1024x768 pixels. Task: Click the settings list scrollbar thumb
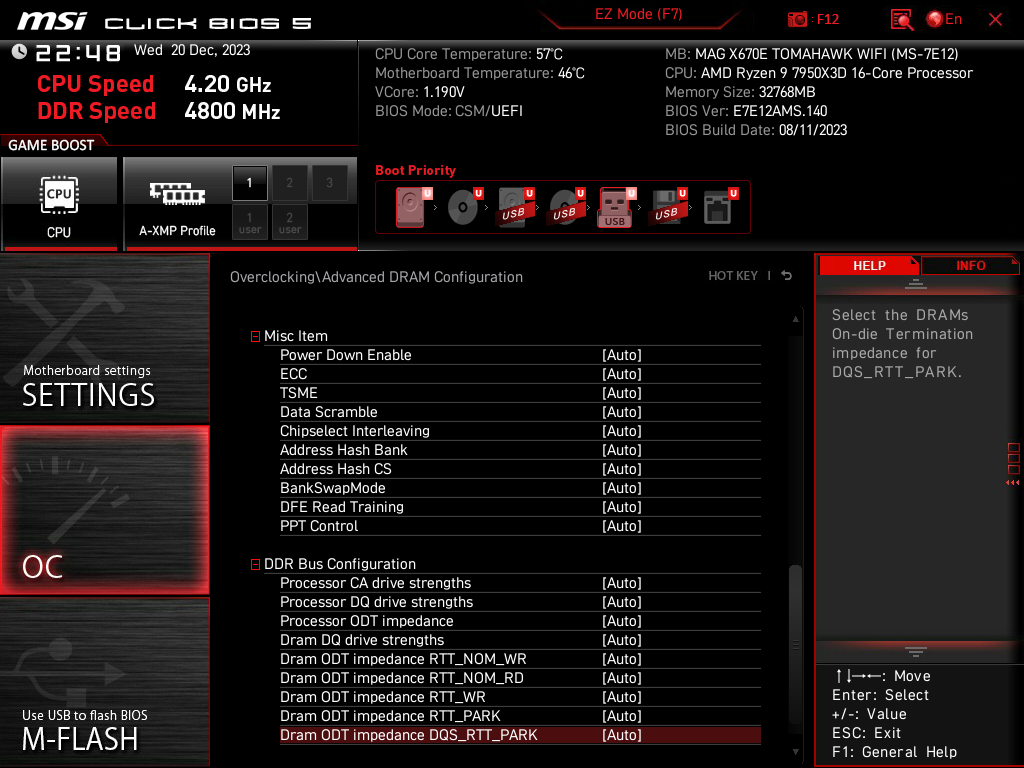tap(795, 643)
